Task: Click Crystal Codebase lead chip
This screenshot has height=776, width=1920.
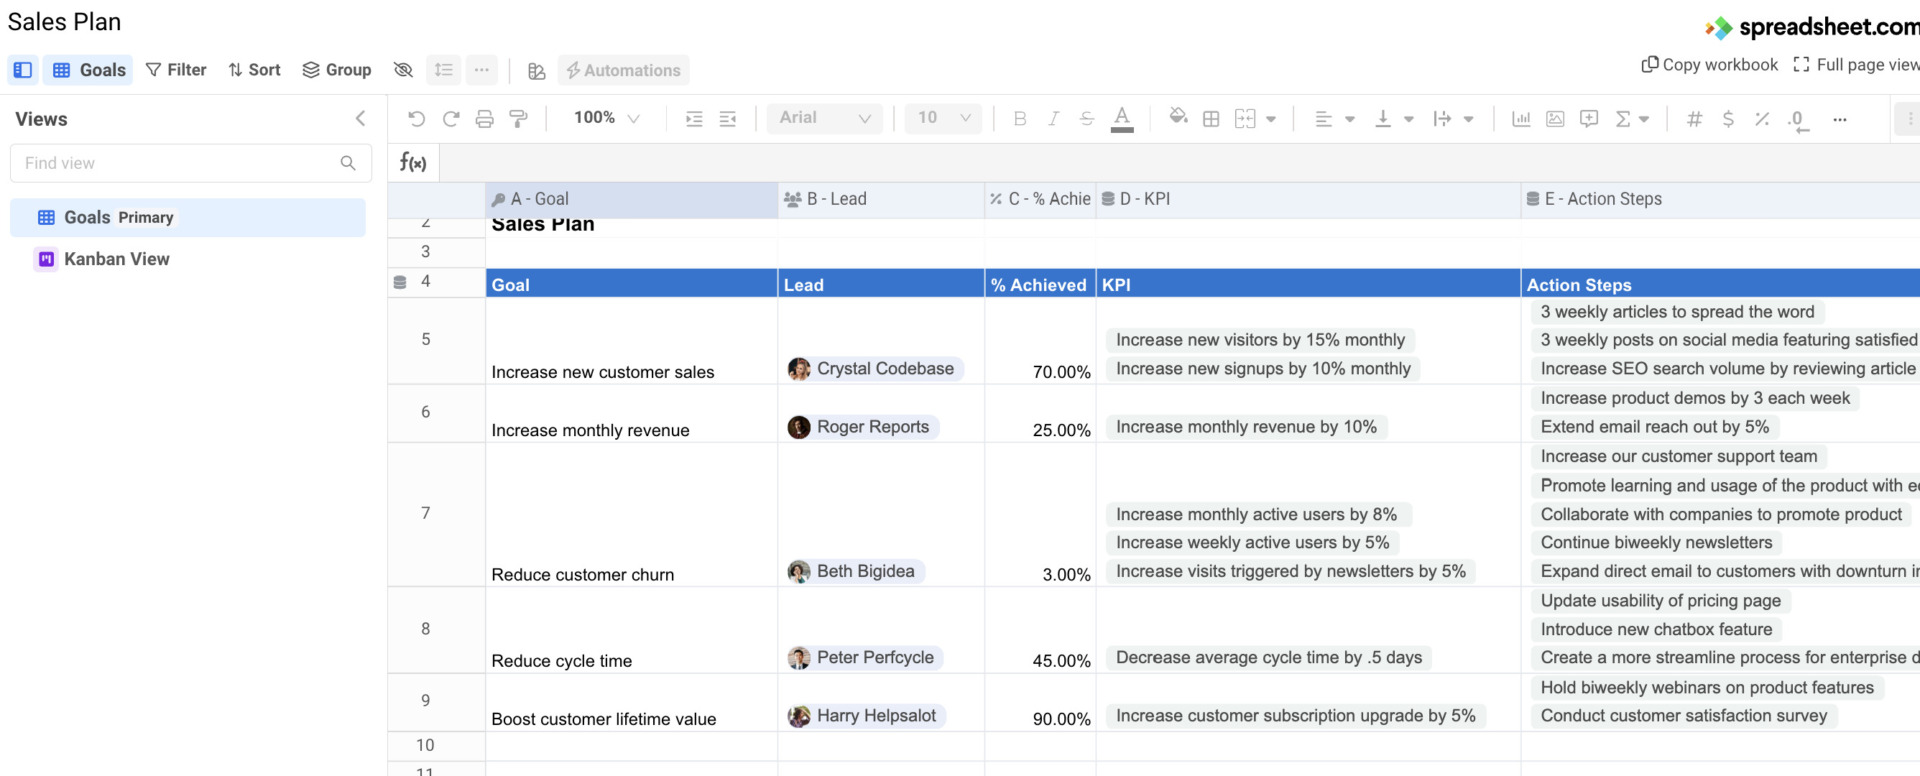Action: click(x=874, y=369)
